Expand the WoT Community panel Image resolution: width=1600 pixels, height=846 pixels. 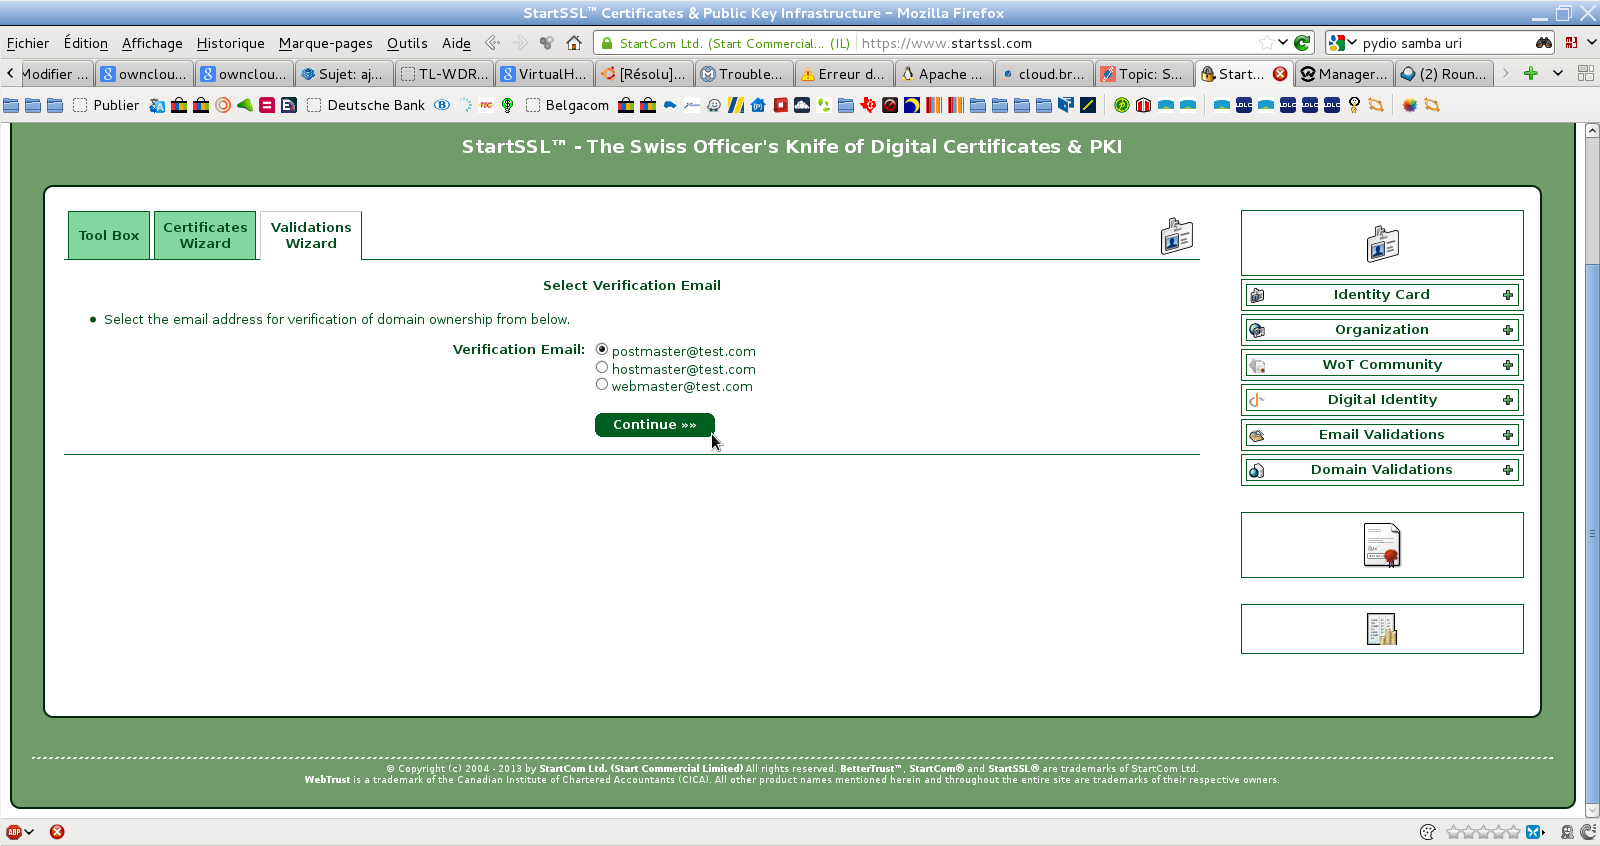(1382, 365)
